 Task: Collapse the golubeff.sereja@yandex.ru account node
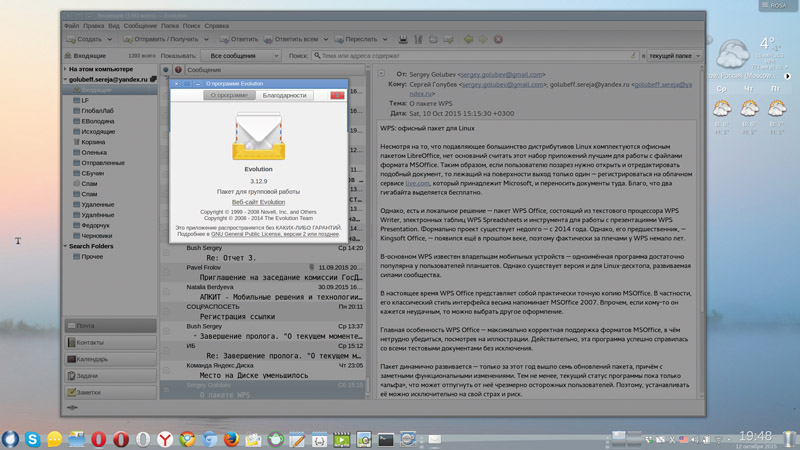(65, 80)
